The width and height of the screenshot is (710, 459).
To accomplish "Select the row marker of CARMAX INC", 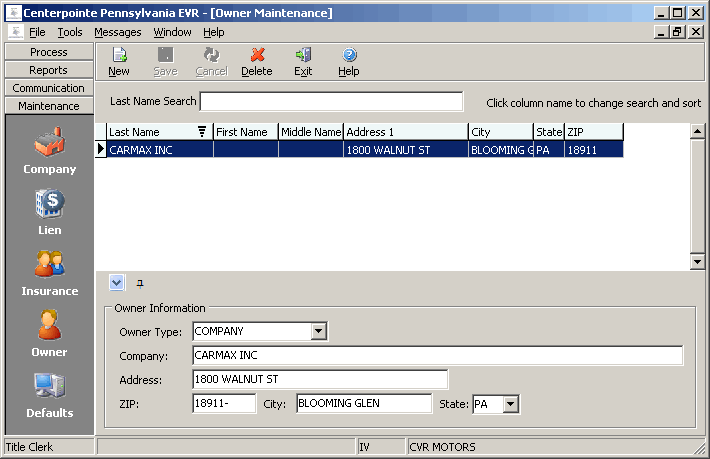I will click(x=101, y=149).
